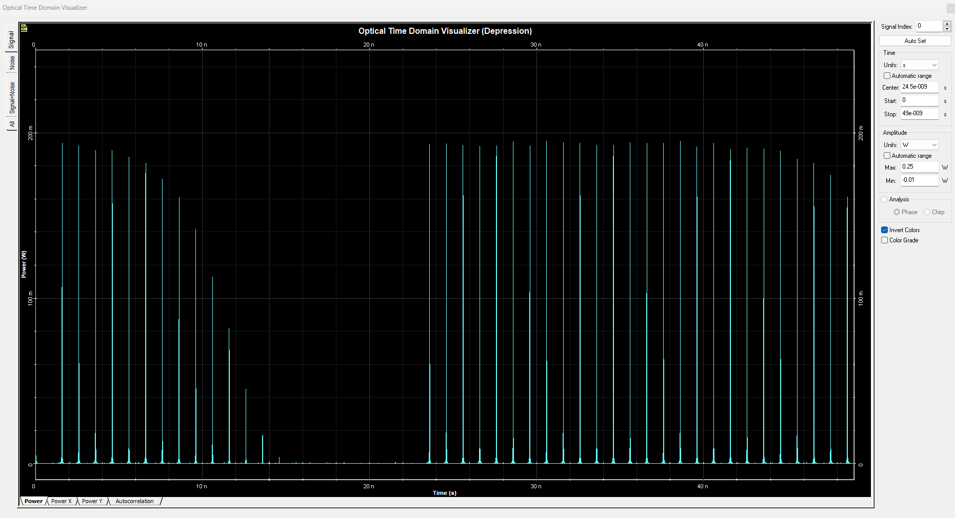Screen dimensions: 955x518
Task: Close the Optical Time Domain Visualizer window
Action: (x=949, y=8)
